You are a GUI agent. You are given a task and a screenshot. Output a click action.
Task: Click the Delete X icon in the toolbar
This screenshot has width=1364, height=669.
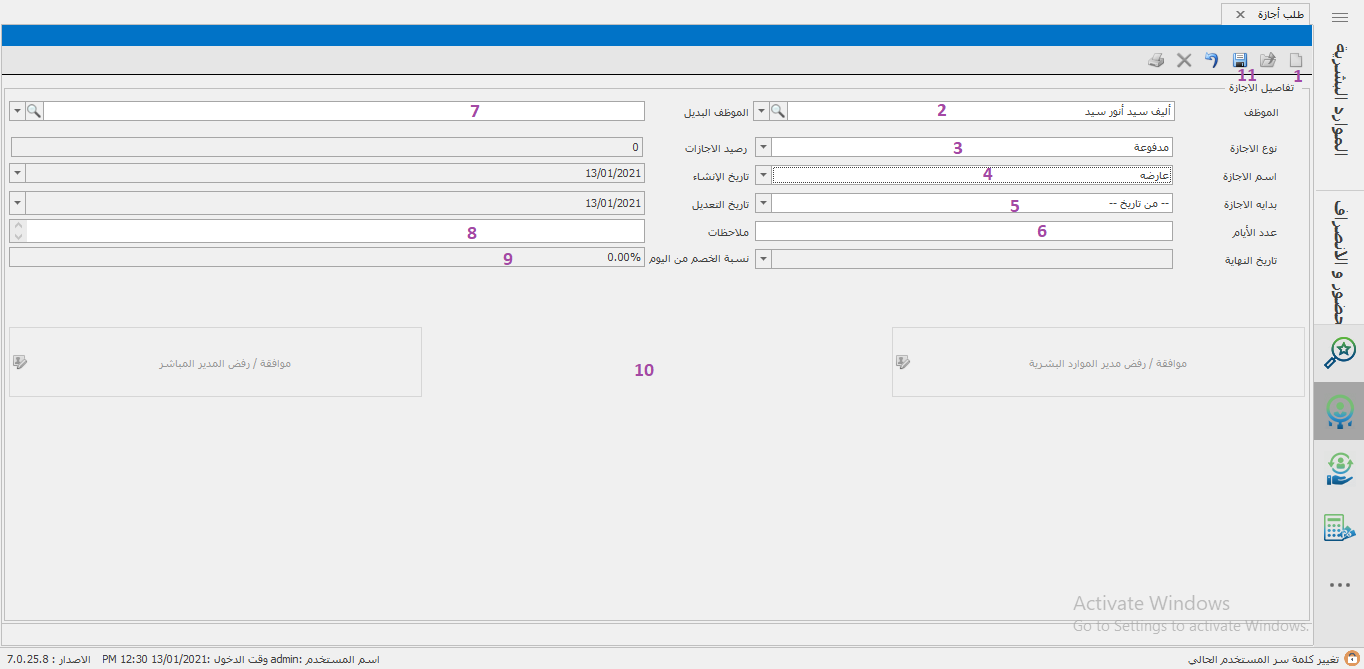[x=1184, y=61]
